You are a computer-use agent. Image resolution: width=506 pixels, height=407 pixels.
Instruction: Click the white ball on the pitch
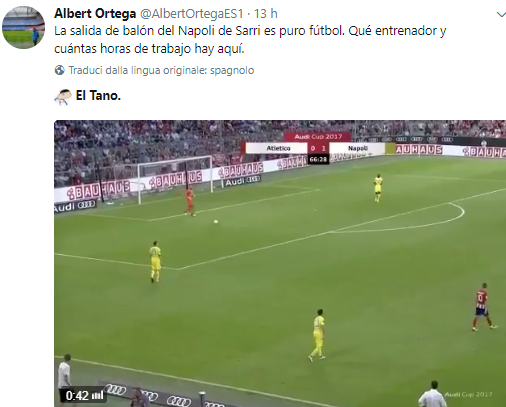pyautogui.click(x=216, y=221)
